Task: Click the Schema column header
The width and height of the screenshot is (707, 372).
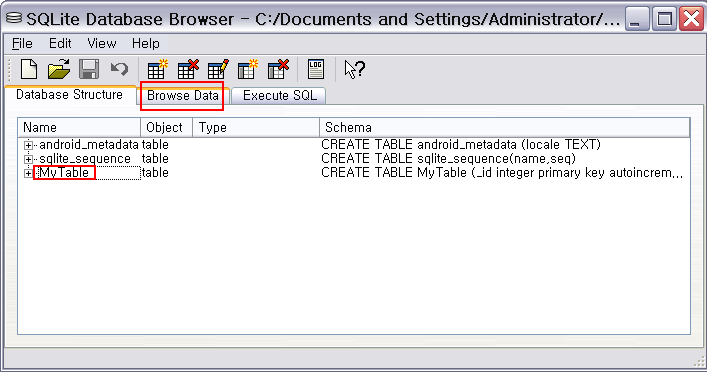Action: (505, 128)
